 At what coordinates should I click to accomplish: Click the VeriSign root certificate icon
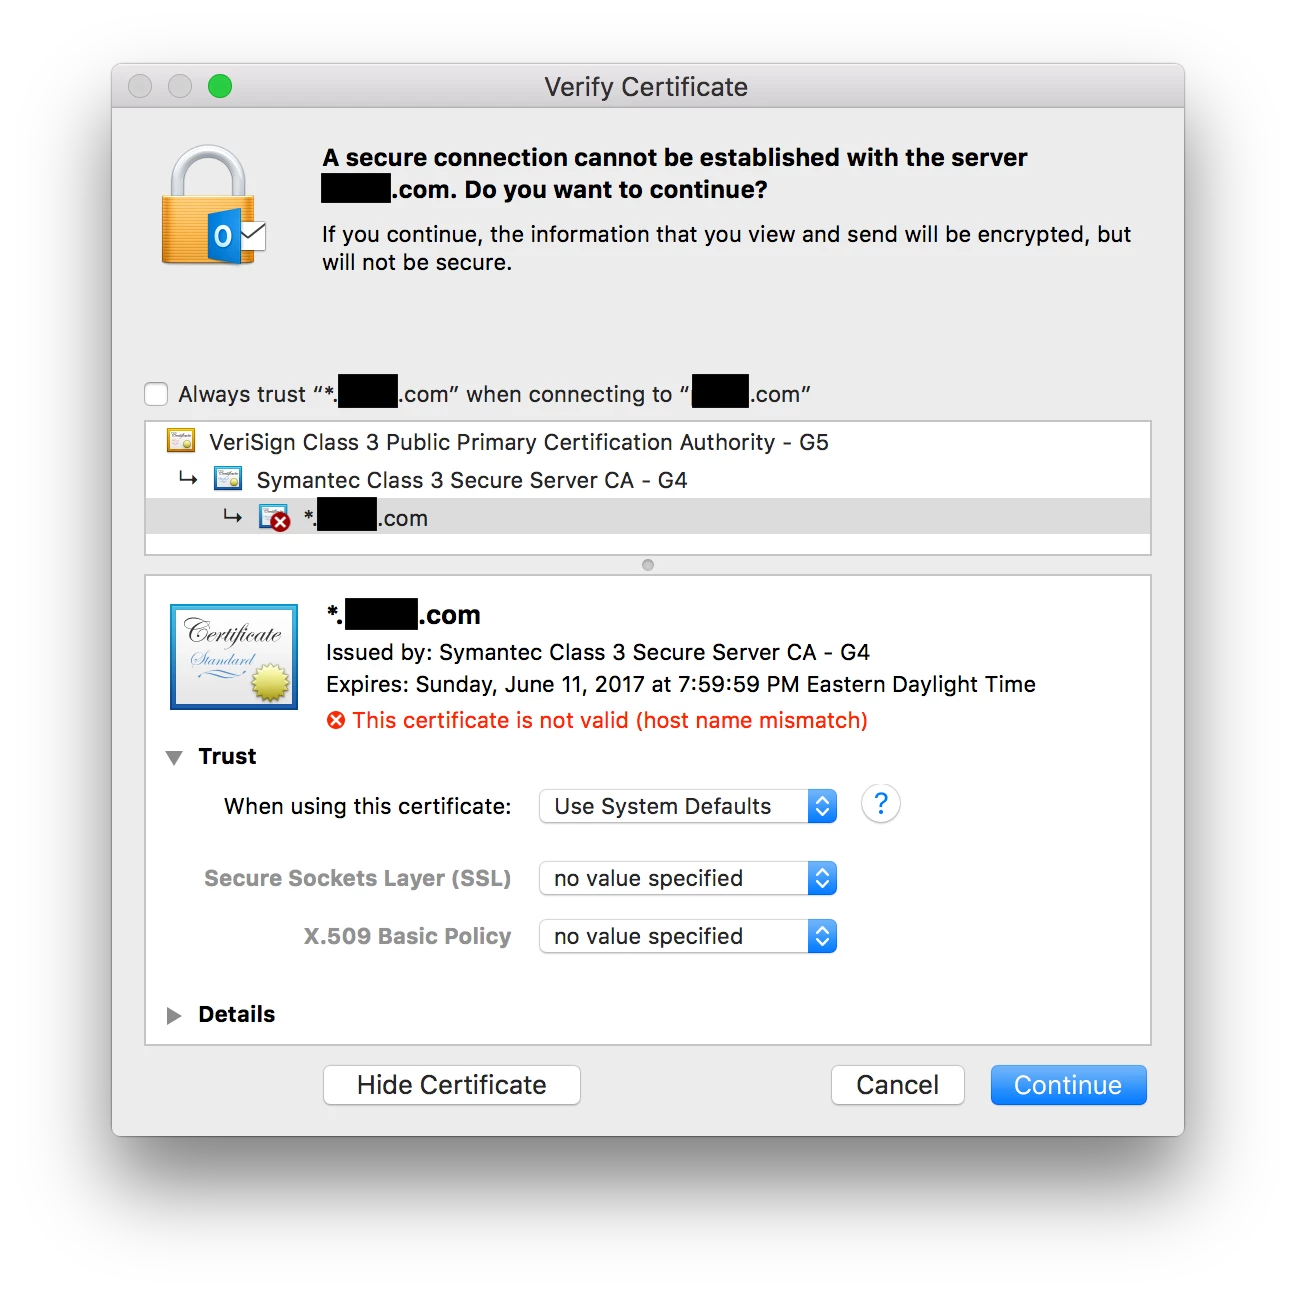point(181,441)
